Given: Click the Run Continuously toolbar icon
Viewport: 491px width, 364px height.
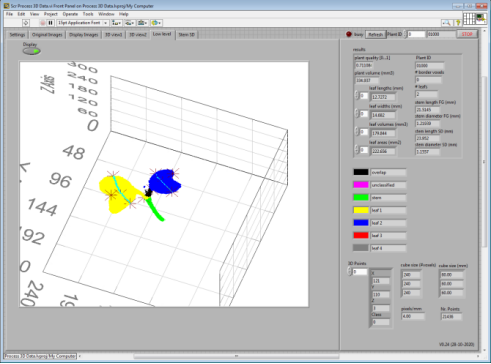Looking at the screenshot, I should [x=26, y=23].
